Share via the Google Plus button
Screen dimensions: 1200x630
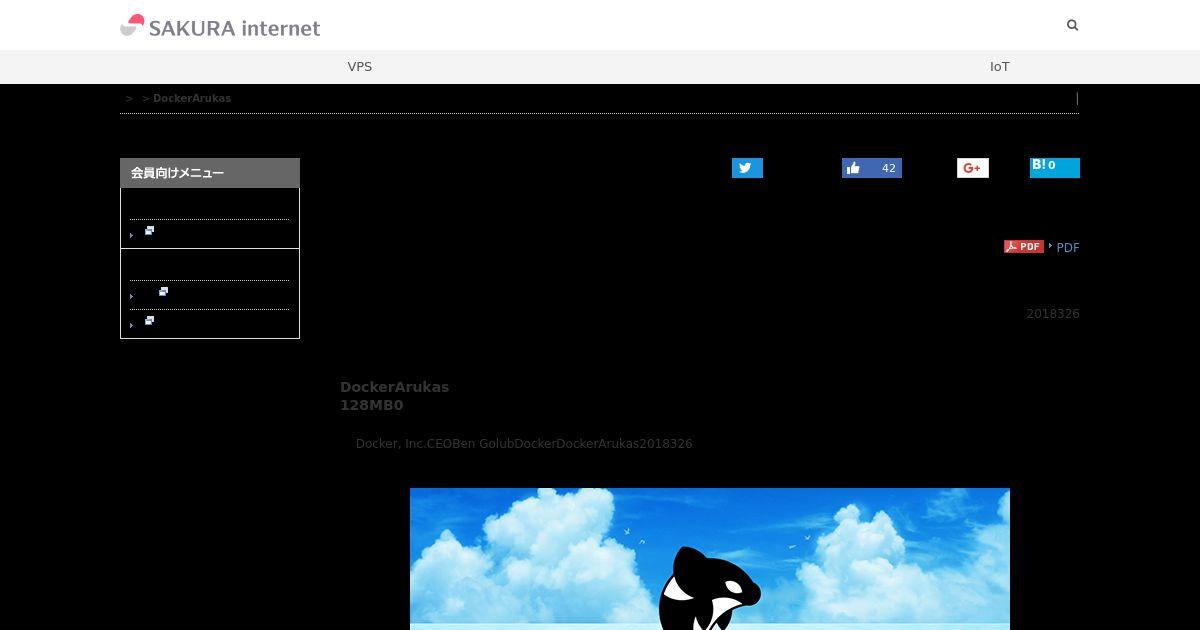pyautogui.click(x=973, y=168)
